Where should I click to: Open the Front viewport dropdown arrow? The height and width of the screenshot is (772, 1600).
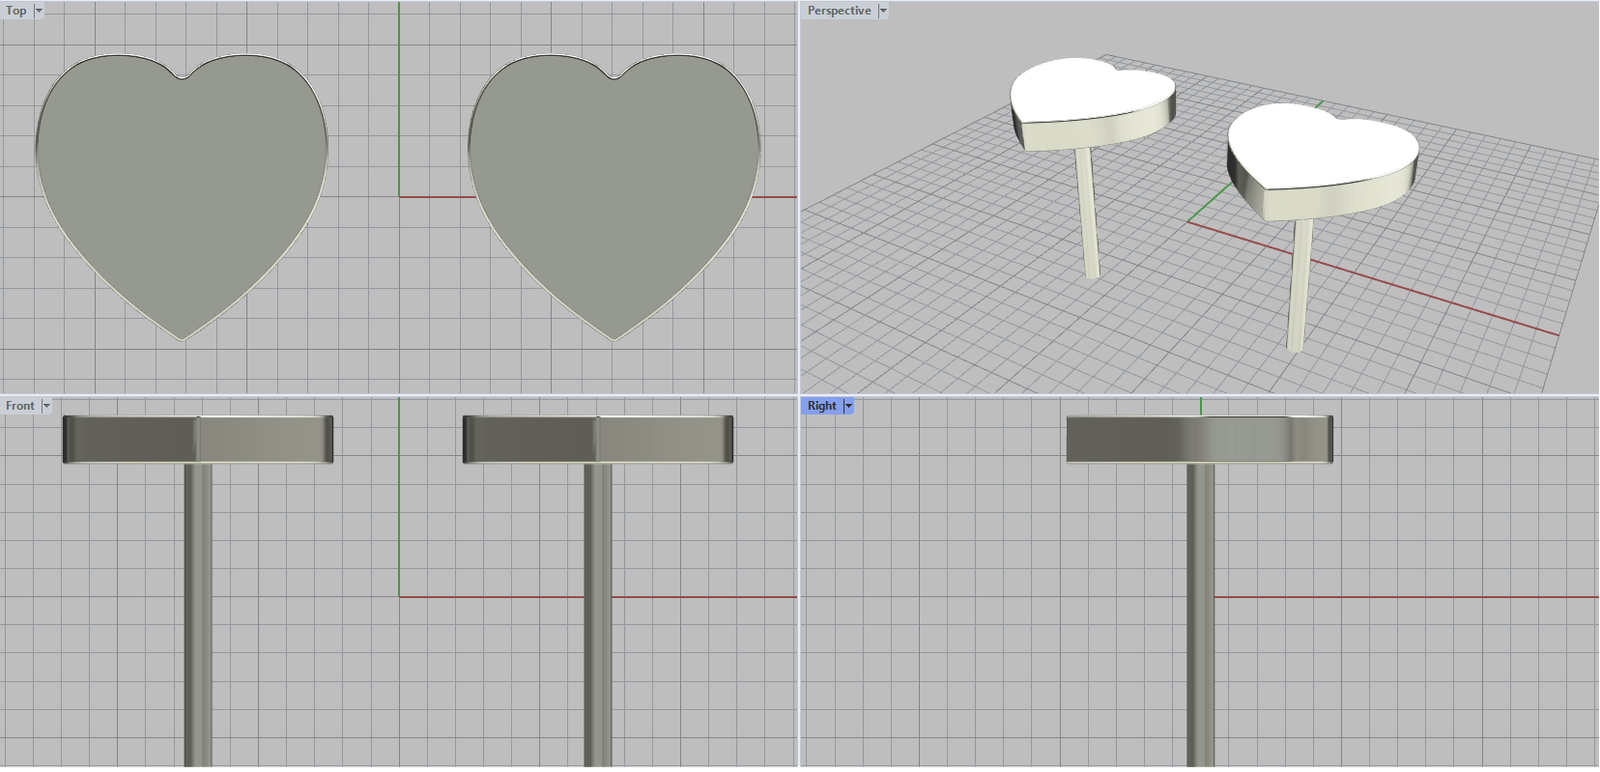(x=46, y=406)
